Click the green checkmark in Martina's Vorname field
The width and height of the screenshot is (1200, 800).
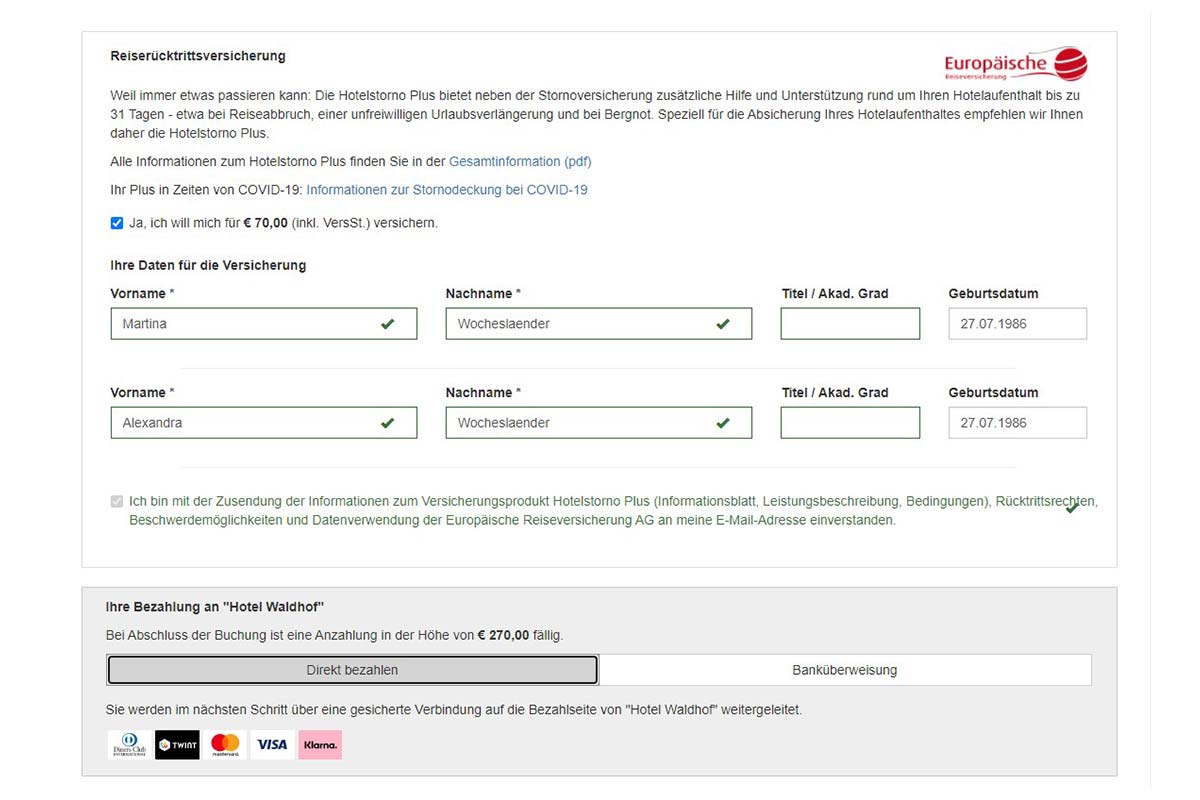click(387, 324)
